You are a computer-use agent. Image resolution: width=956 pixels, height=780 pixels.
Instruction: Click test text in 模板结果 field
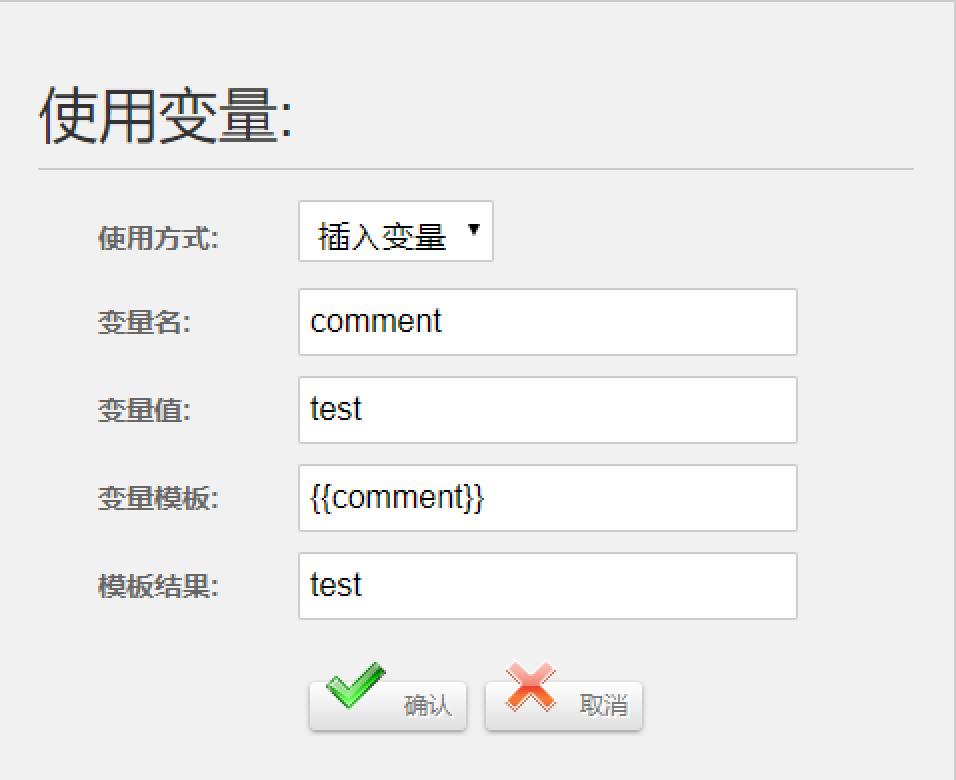336,584
